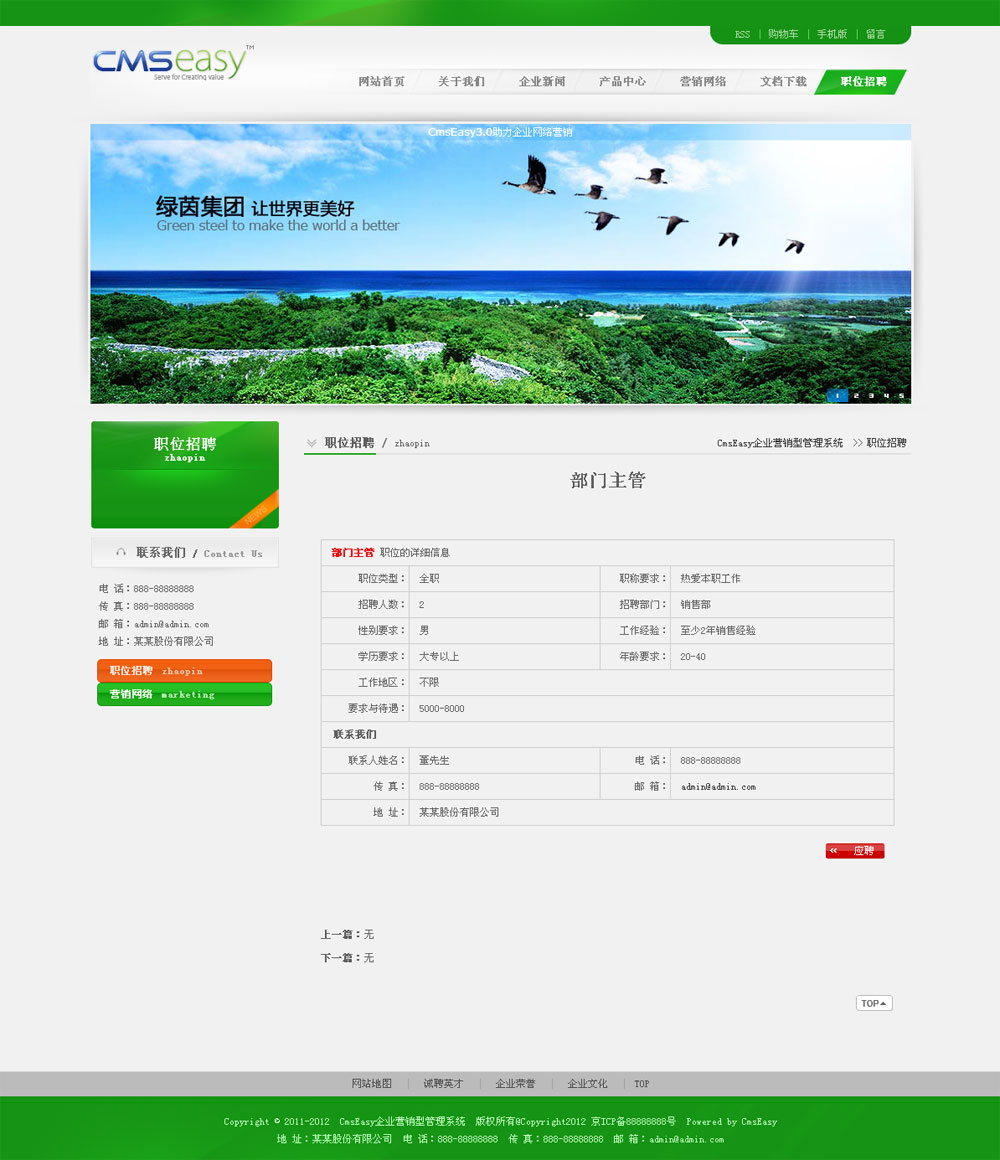This screenshot has width=1000, height=1160.
Task: Select 产品中心 in the nav bar
Action: [622, 82]
